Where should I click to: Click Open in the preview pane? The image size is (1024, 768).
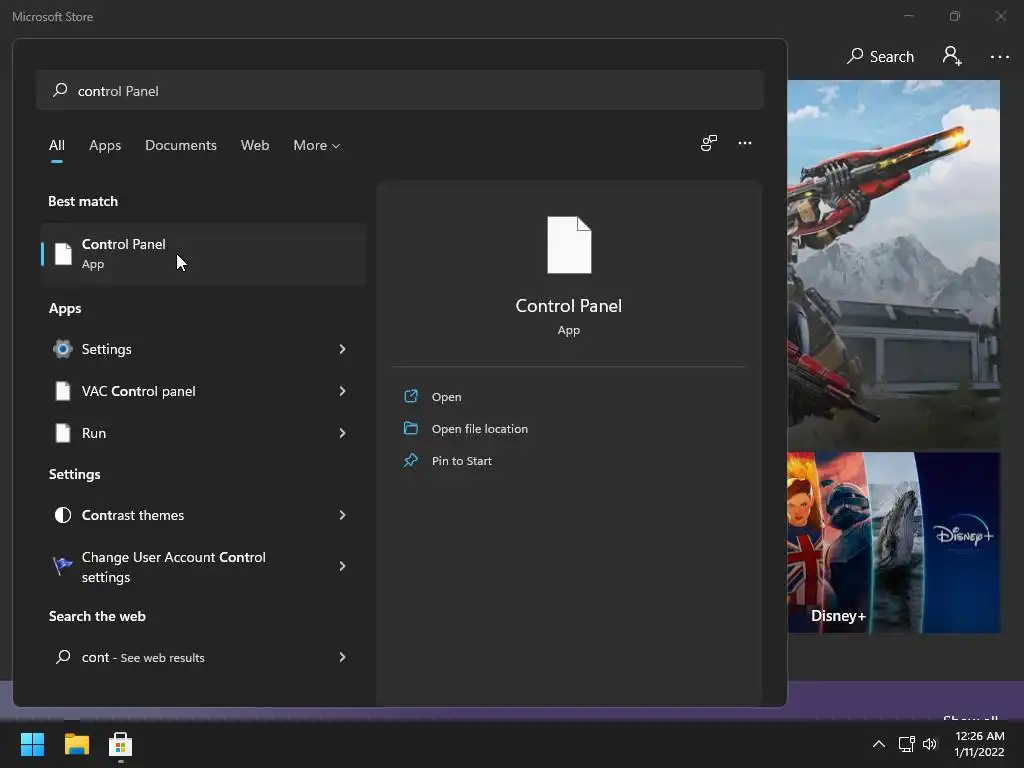pos(446,397)
